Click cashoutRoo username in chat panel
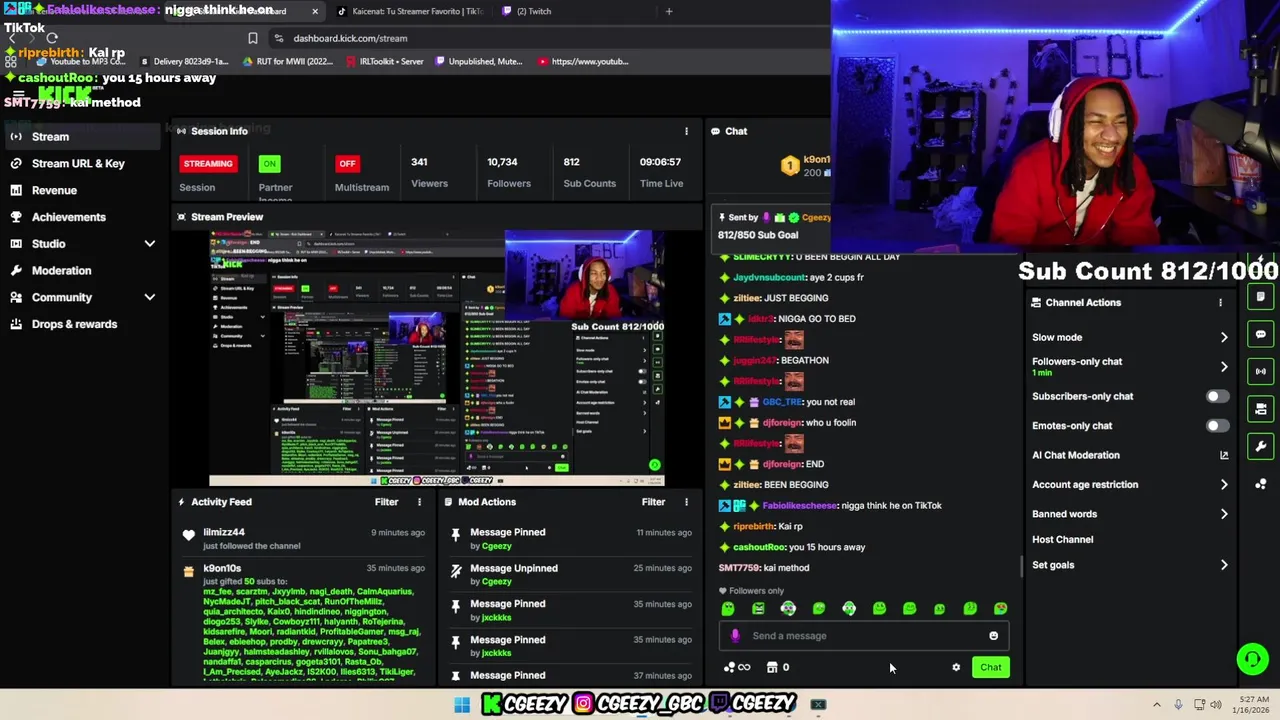This screenshot has height=720, width=1280. (x=759, y=547)
